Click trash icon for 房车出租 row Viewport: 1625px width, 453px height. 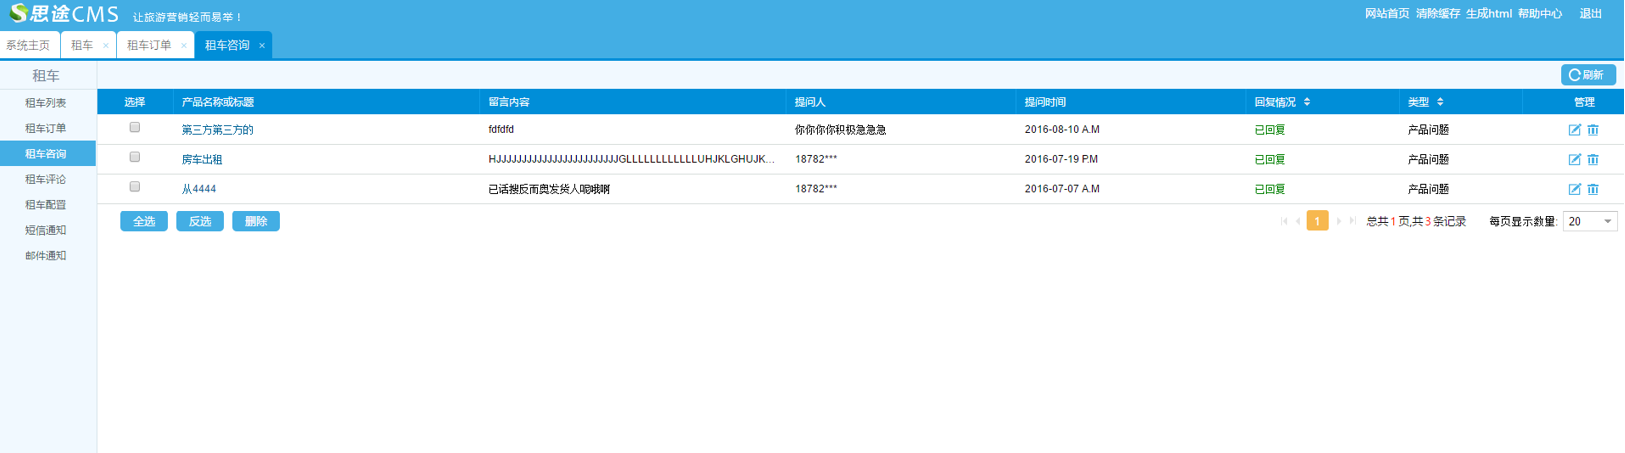point(1593,160)
